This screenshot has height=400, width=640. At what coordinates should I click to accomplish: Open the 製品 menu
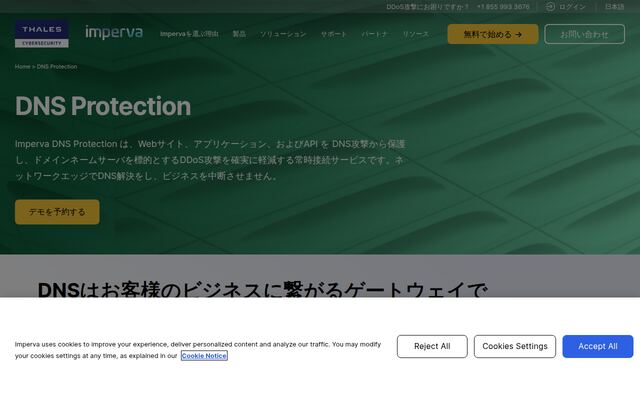click(x=239, y=34)
